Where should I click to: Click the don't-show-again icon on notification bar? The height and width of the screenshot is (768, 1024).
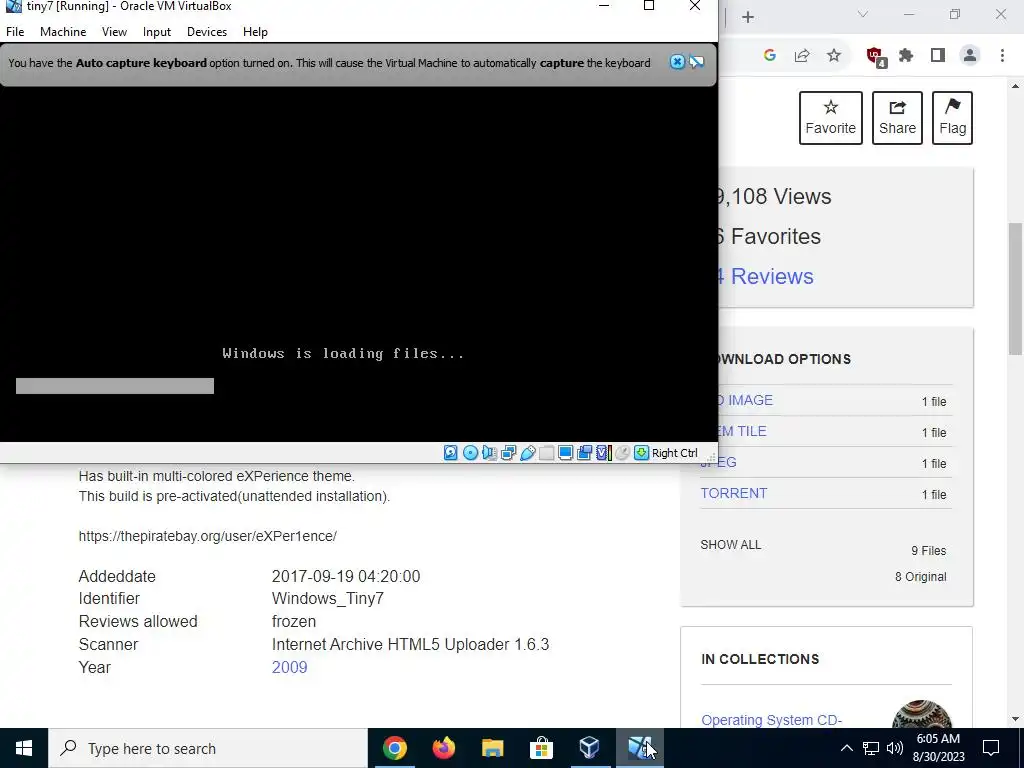tap(697, 62)
